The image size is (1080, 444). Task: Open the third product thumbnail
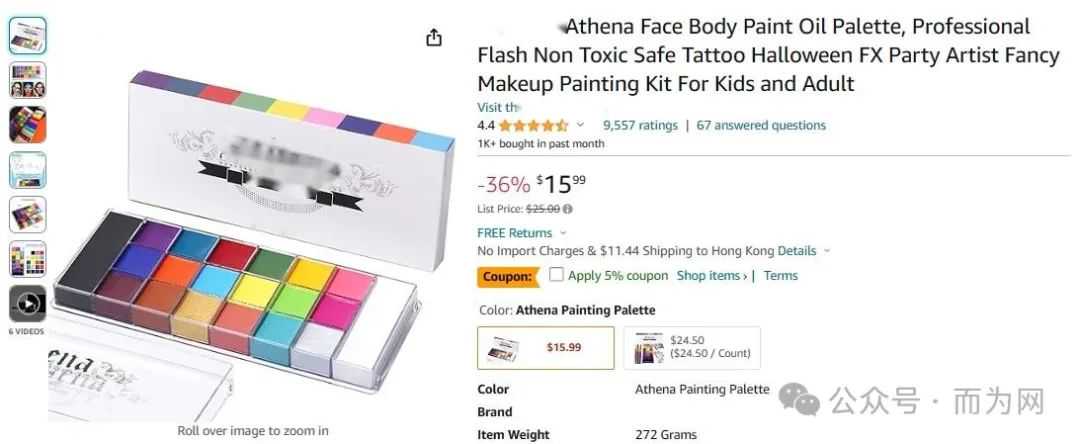coord(27,124)
